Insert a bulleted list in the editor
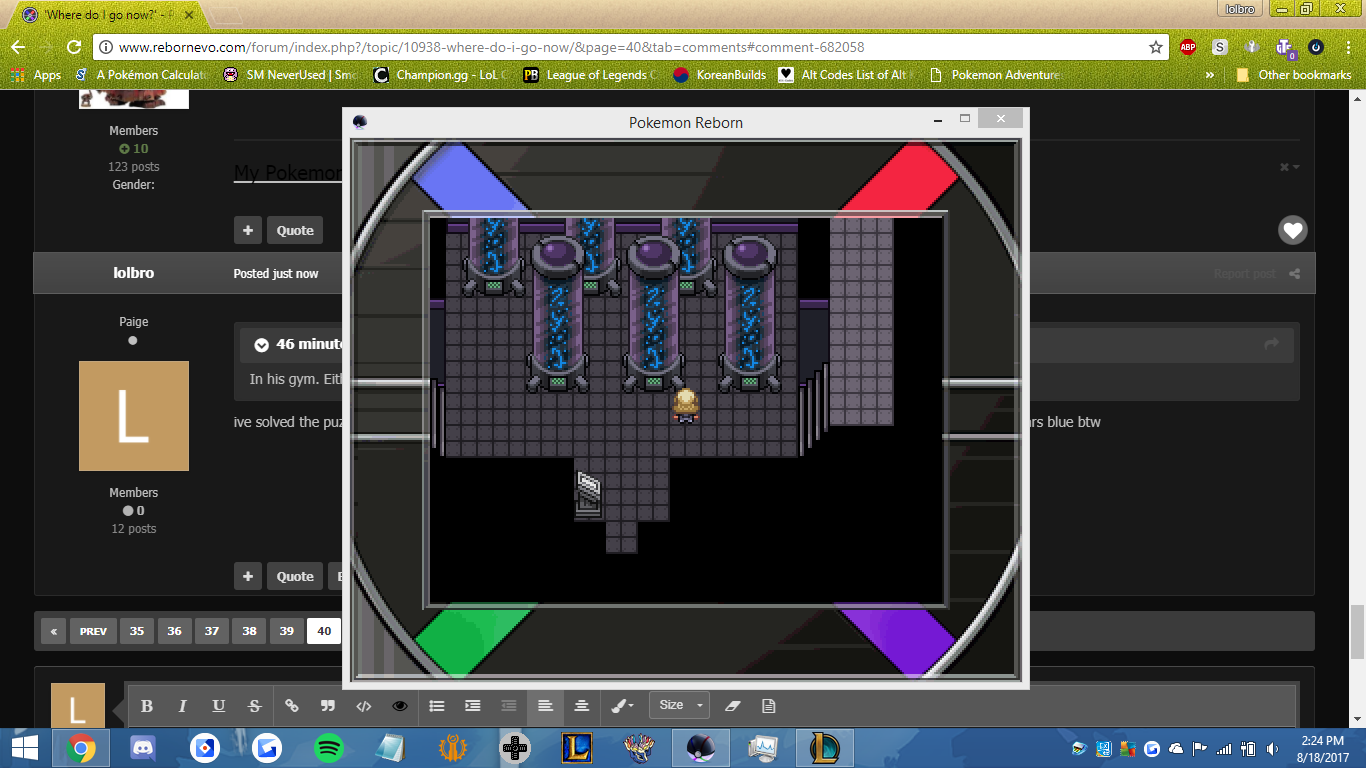The width and height of the screenshot is (1366, 768). click(x=437, y=706)
